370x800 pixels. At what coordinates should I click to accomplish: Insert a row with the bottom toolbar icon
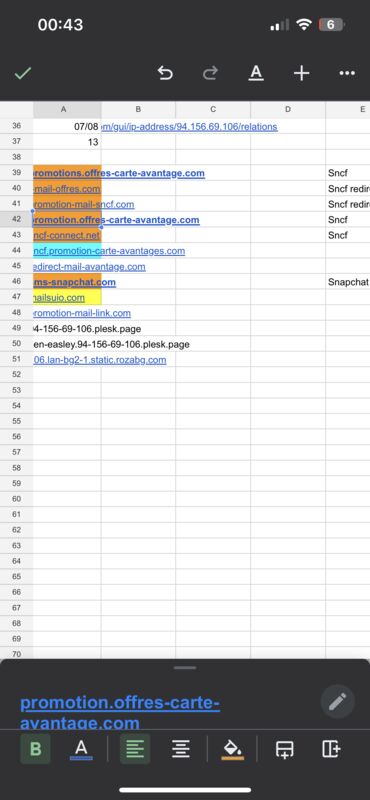click(x=285, y=749)
